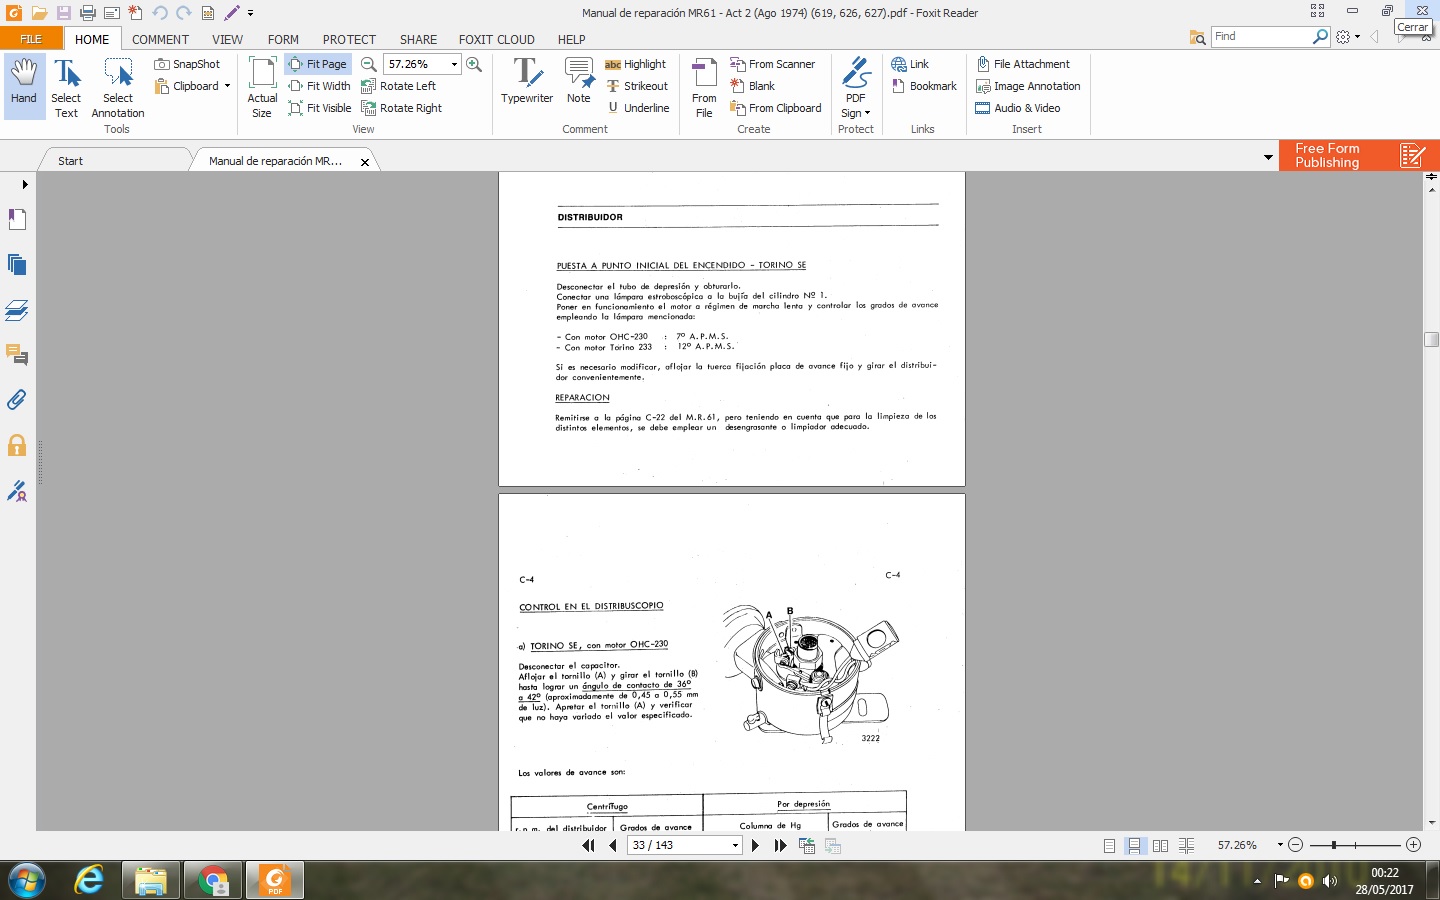Open the FILE menu
1440x900 pixels.
pos(31,39)
